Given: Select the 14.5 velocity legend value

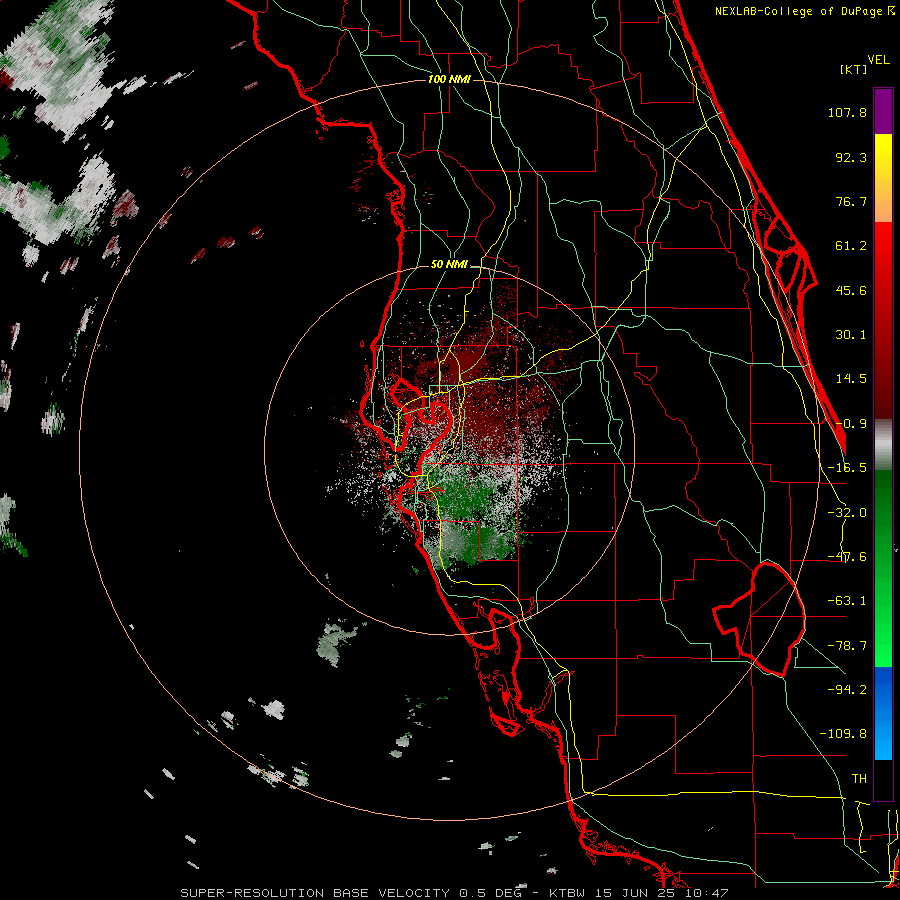Looking at the screenshot, I should (851, 379).
